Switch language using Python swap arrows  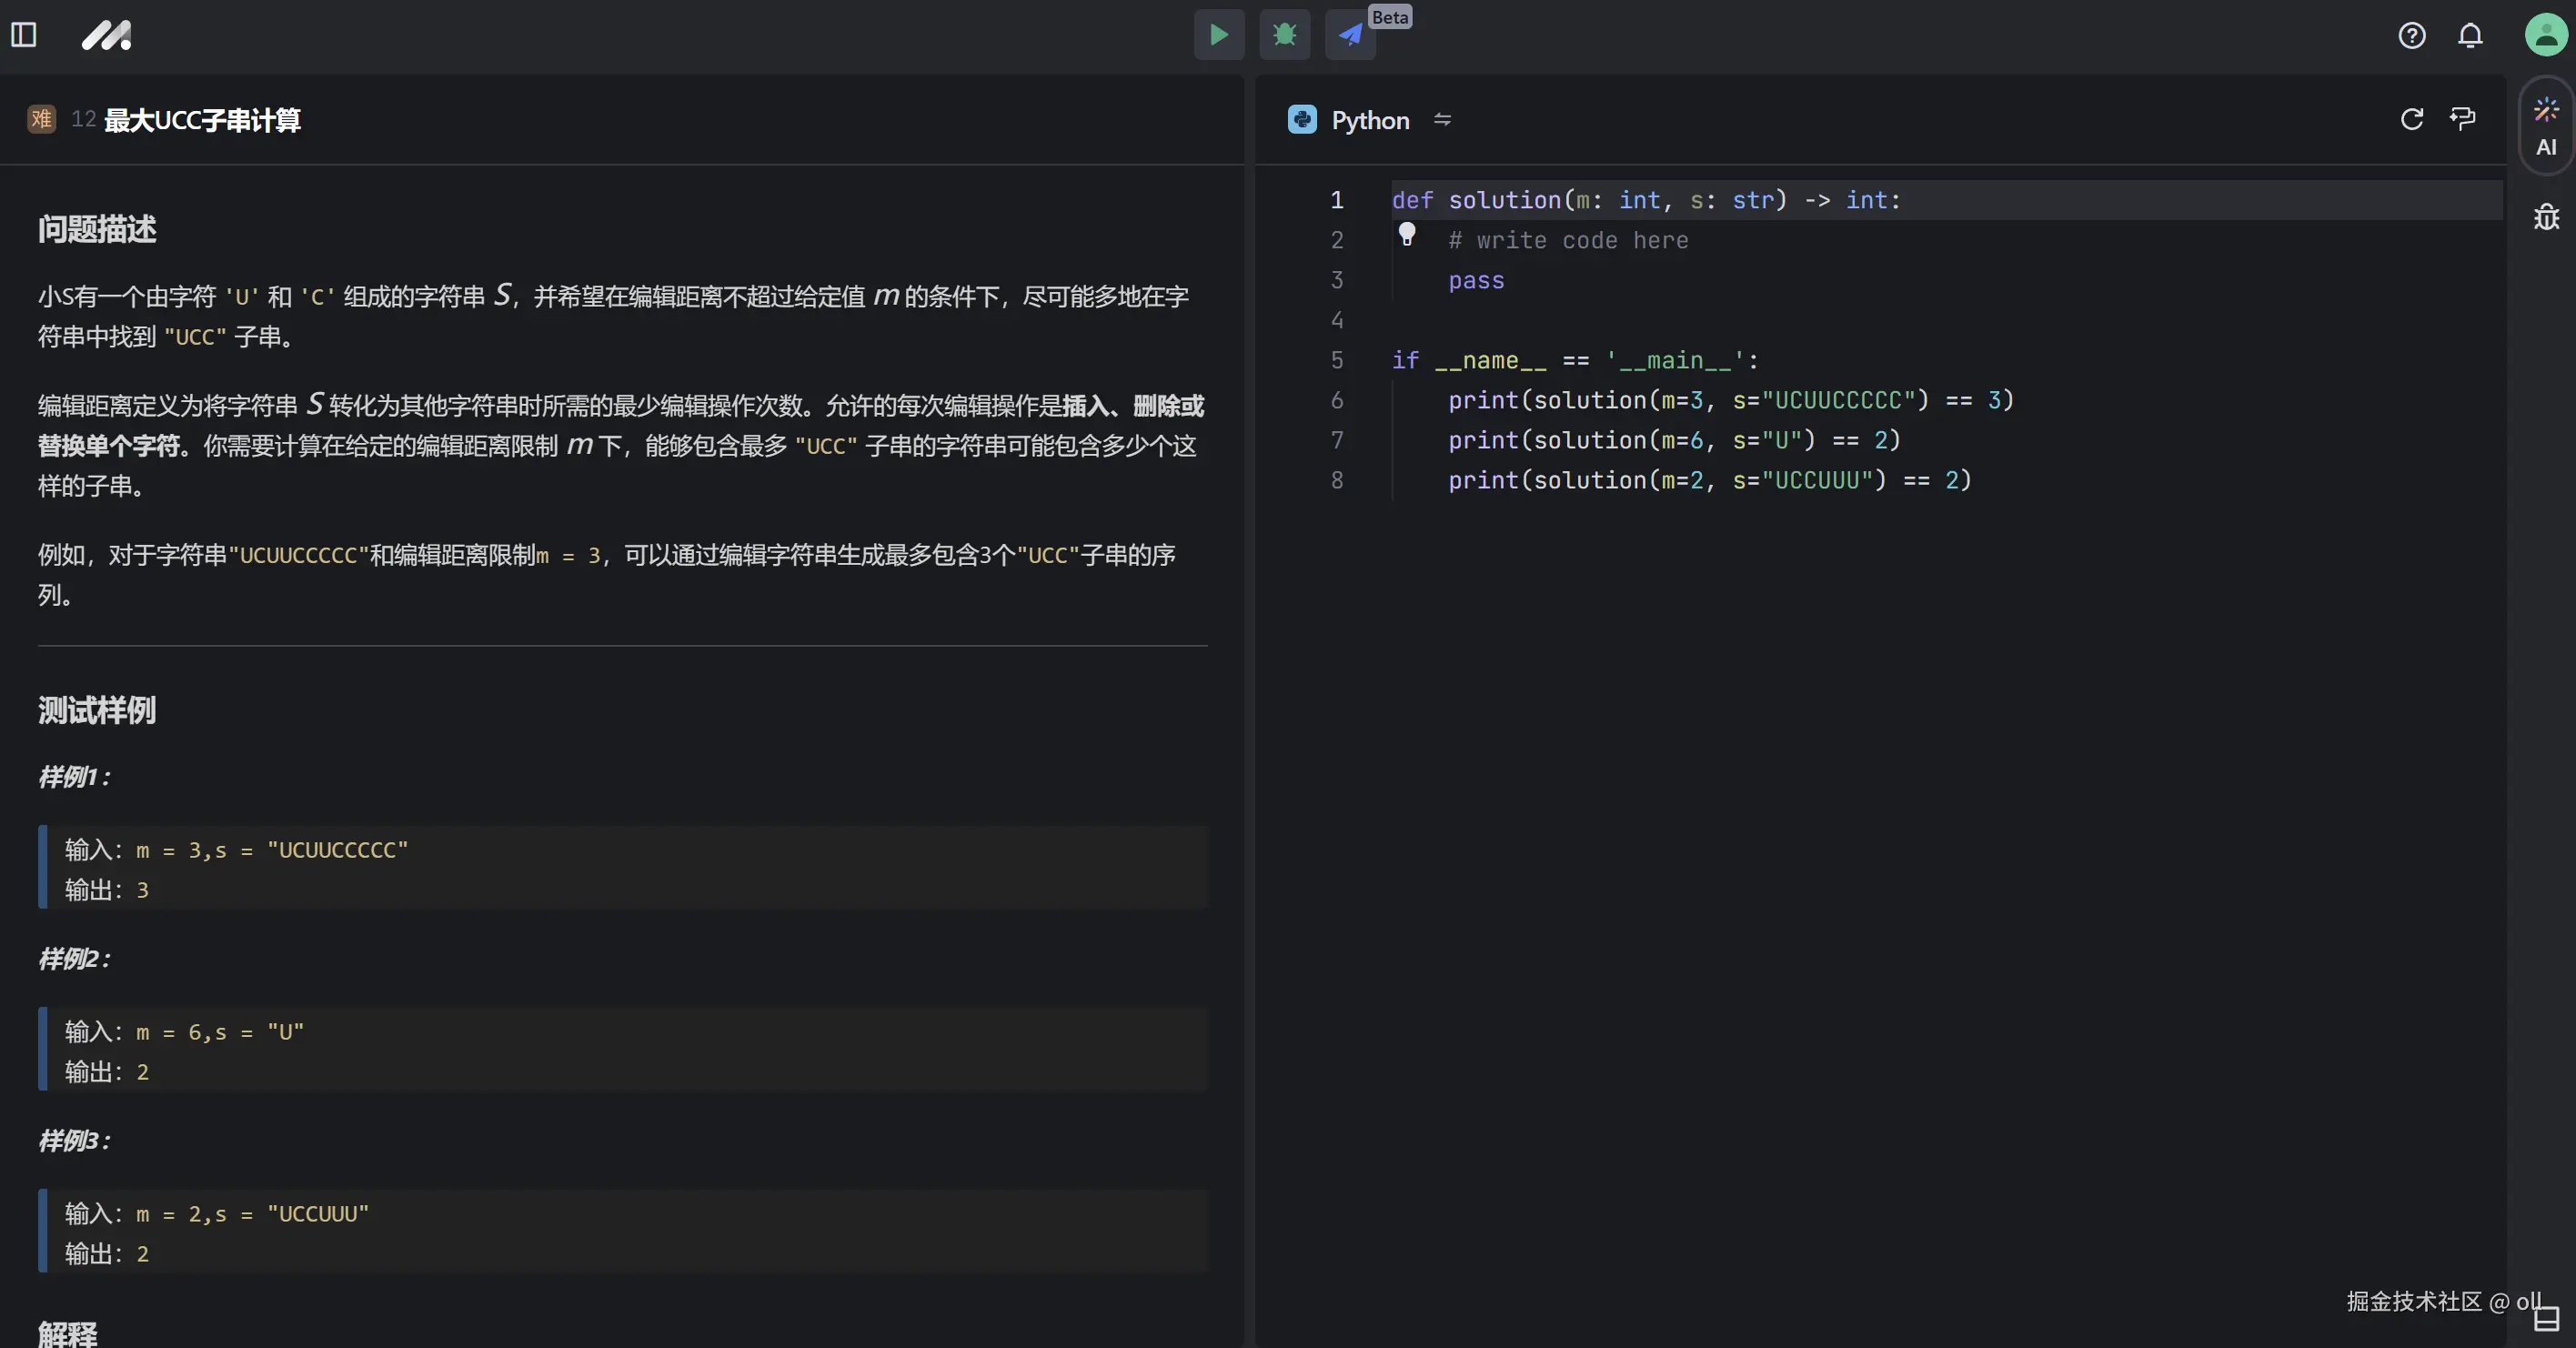click(x=1442, y=120)
